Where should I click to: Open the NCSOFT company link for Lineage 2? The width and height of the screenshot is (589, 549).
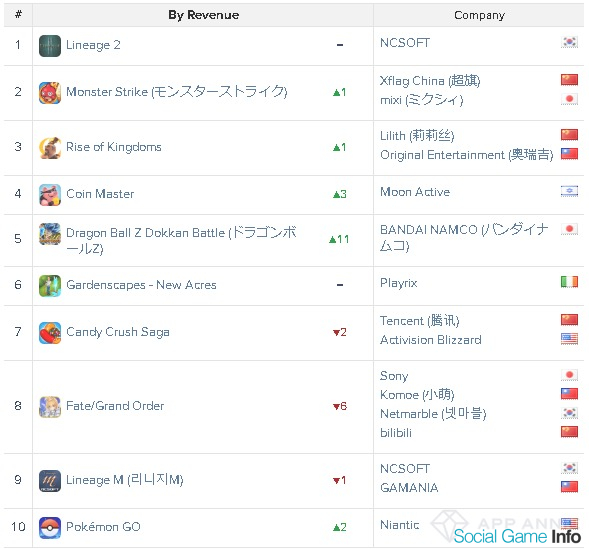click(405, 43)
